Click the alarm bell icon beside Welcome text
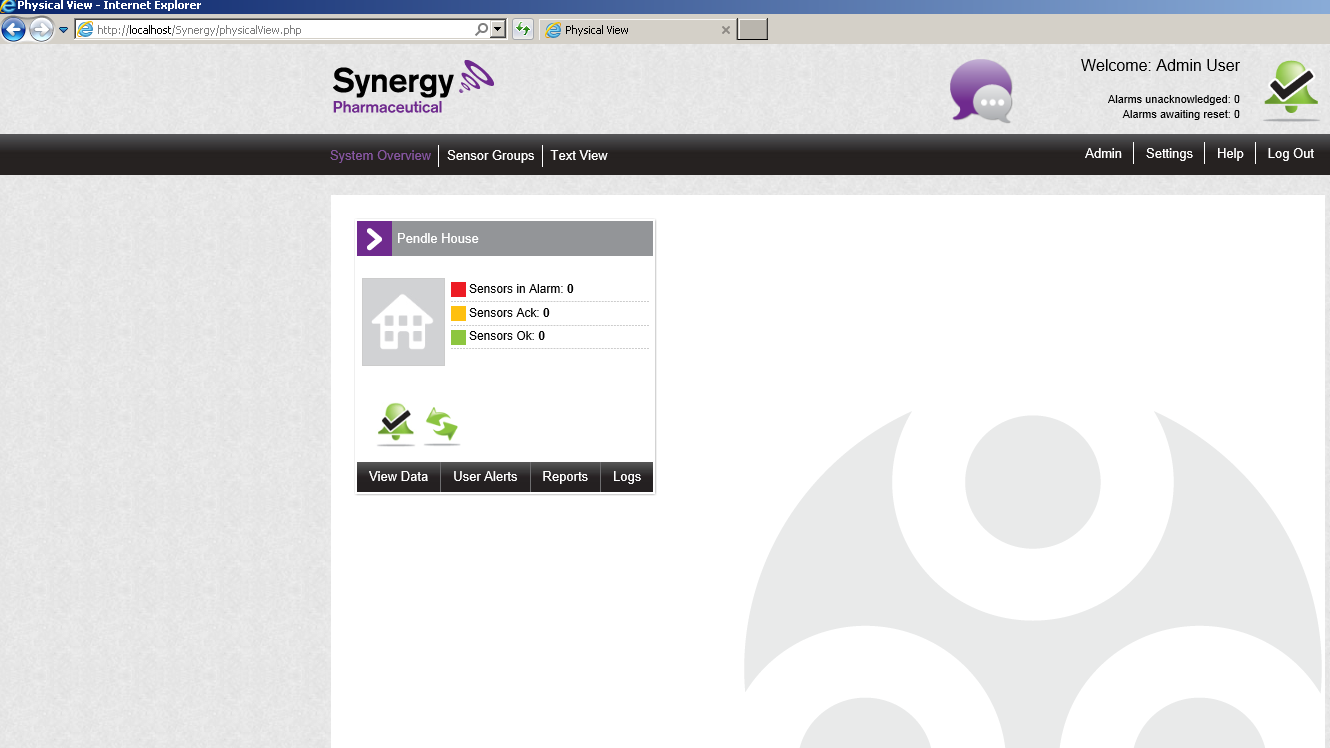This screenshot has height=748, width=1330. pos(1291,91)
